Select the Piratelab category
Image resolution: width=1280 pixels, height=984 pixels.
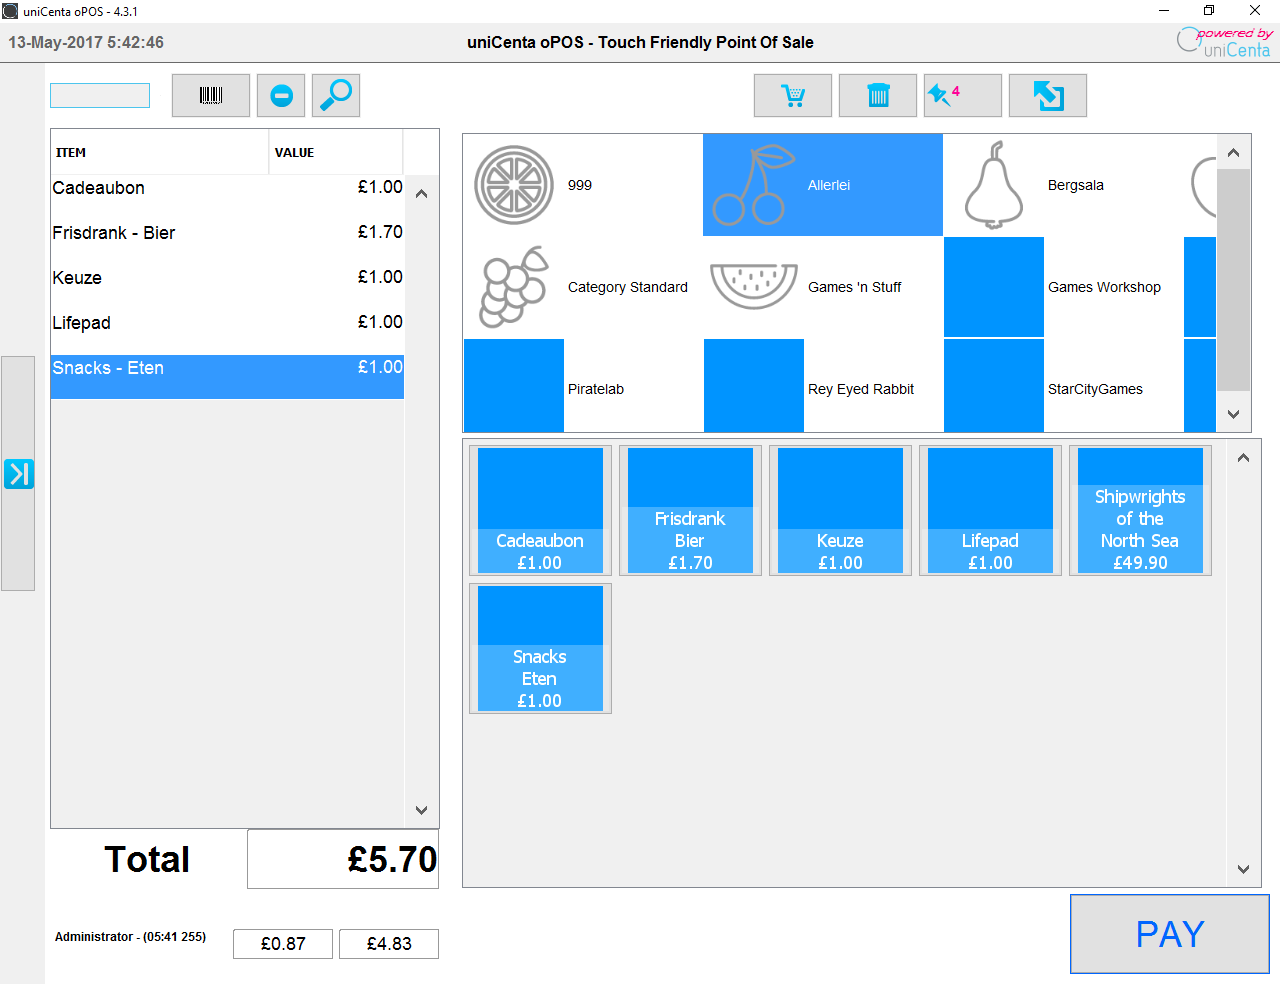point(583,388)
